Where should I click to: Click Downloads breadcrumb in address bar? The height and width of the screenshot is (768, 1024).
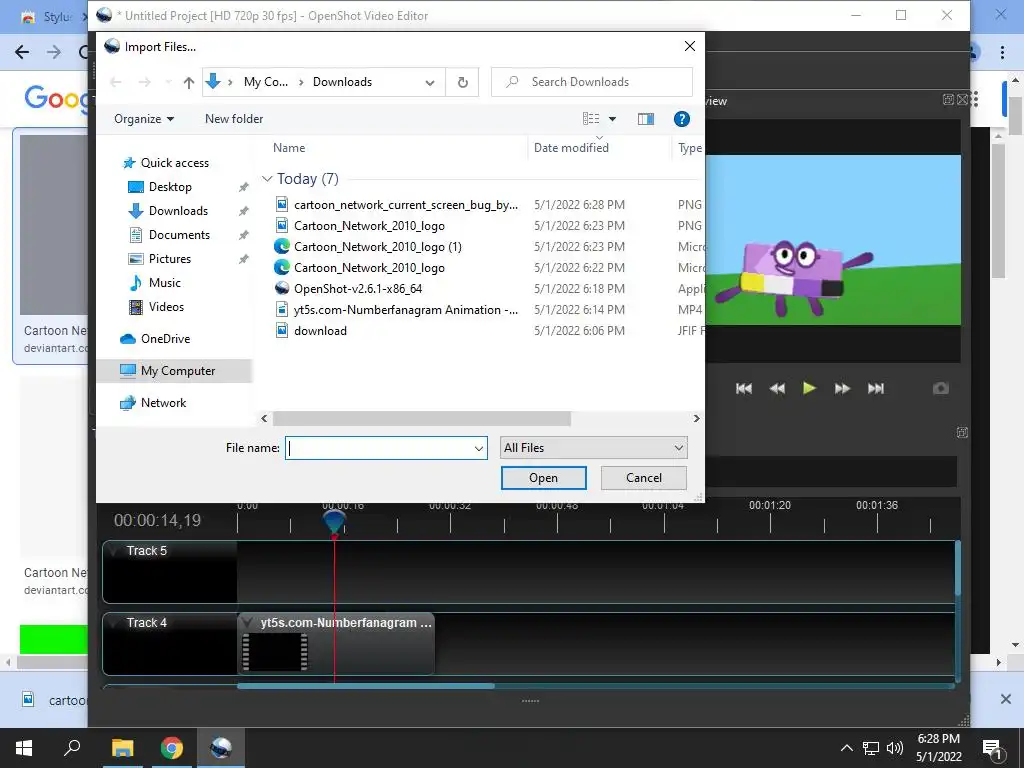(x=342, y=82)
